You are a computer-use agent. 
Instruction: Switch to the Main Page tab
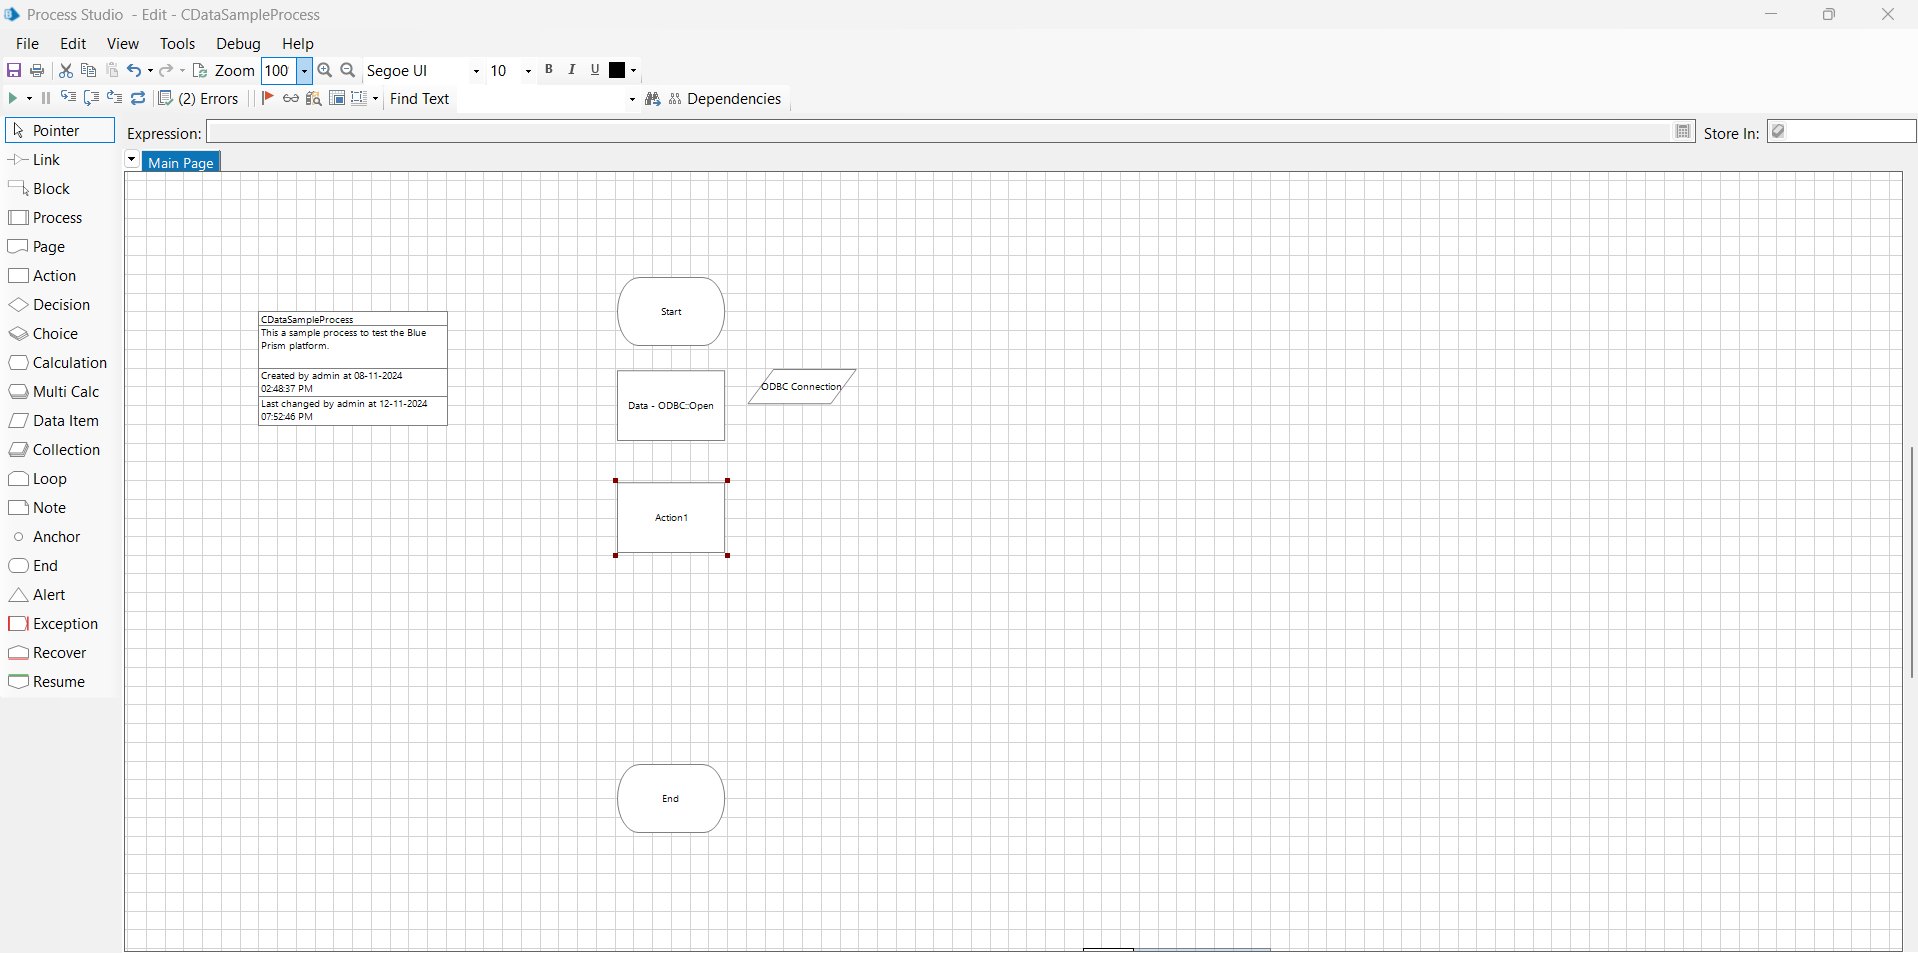(x=181, y=162)
